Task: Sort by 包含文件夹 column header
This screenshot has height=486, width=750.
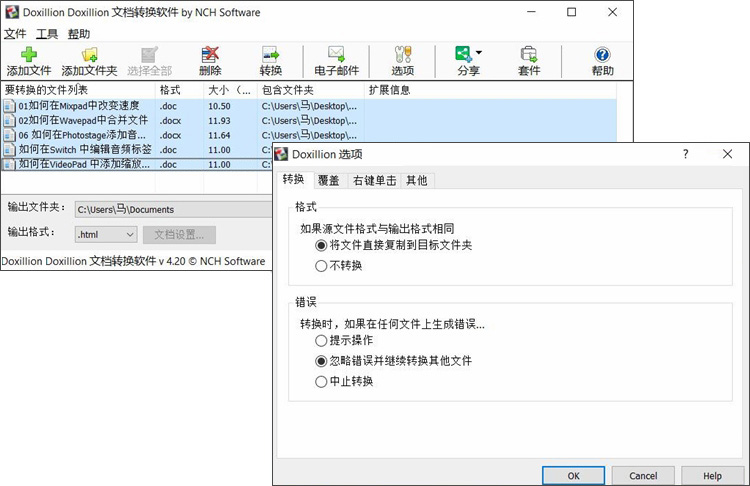Action: point(311,90)
